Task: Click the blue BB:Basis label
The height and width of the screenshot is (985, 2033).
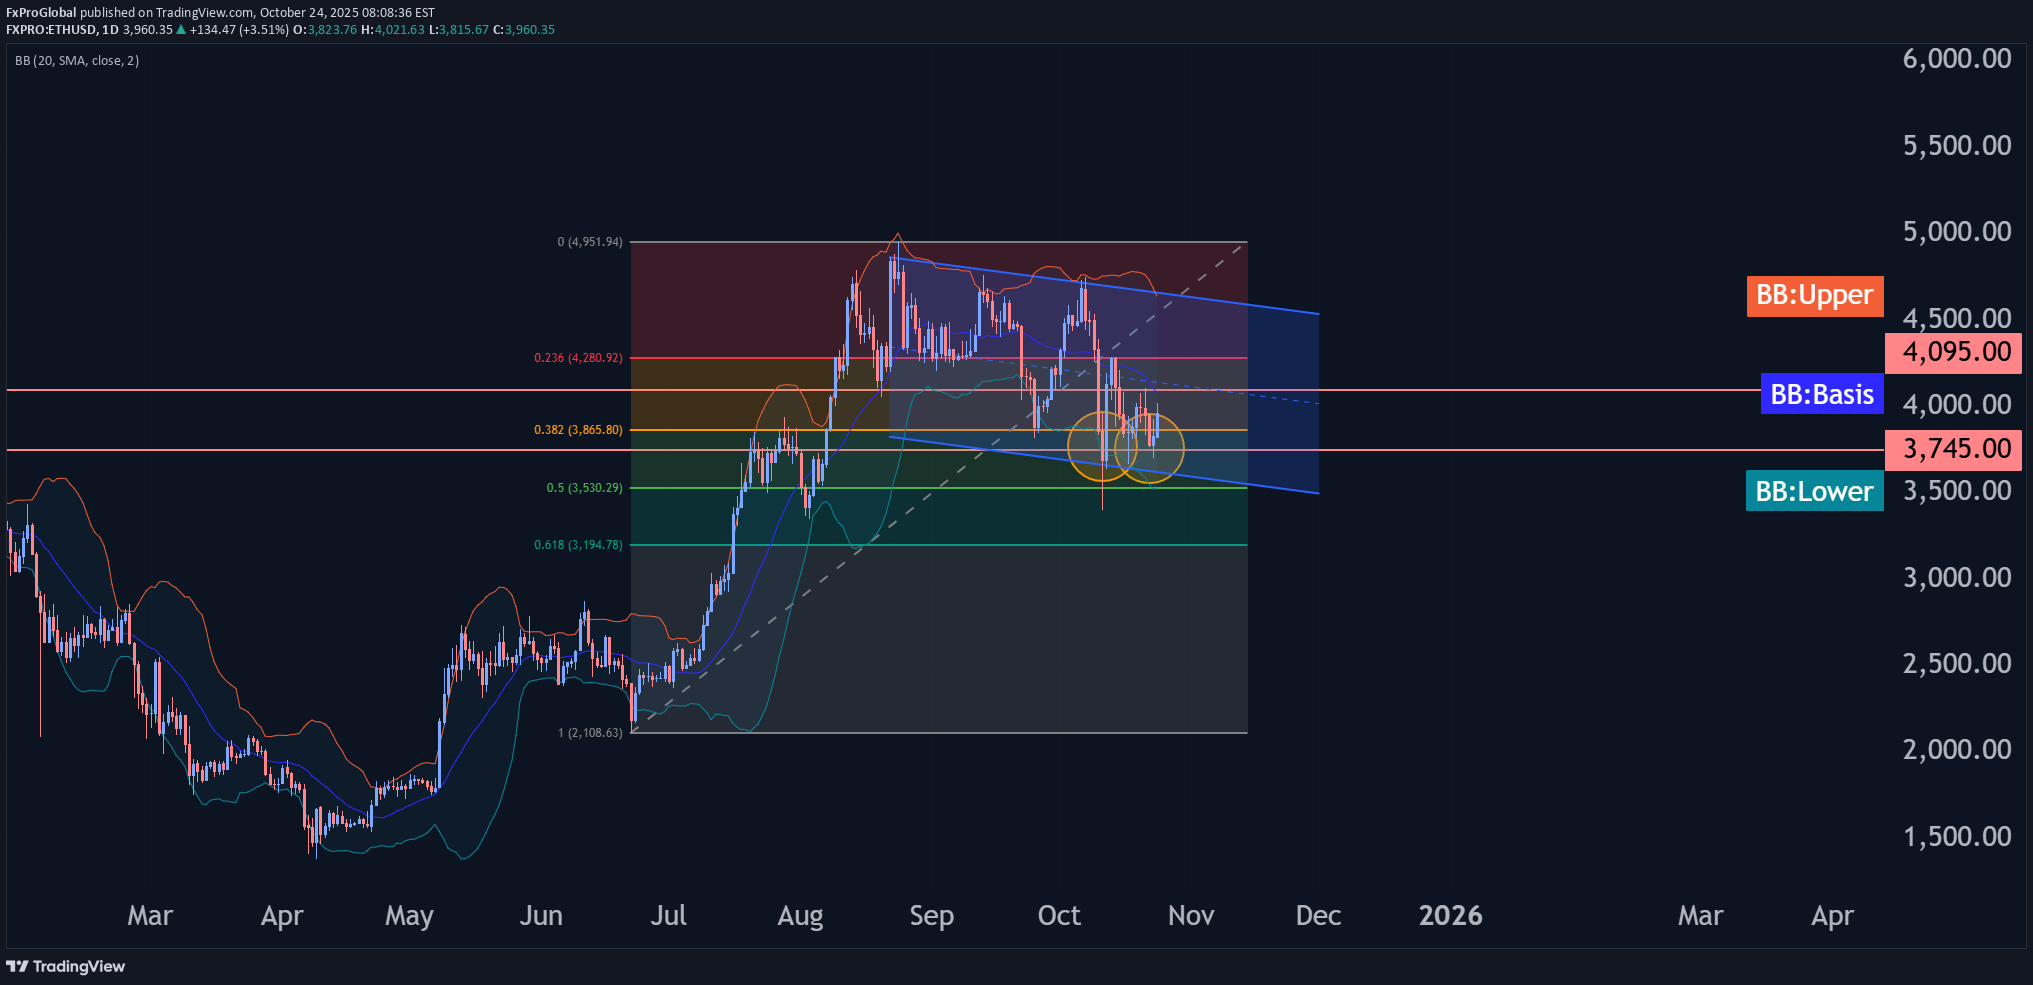Action: coord(1821,395)
